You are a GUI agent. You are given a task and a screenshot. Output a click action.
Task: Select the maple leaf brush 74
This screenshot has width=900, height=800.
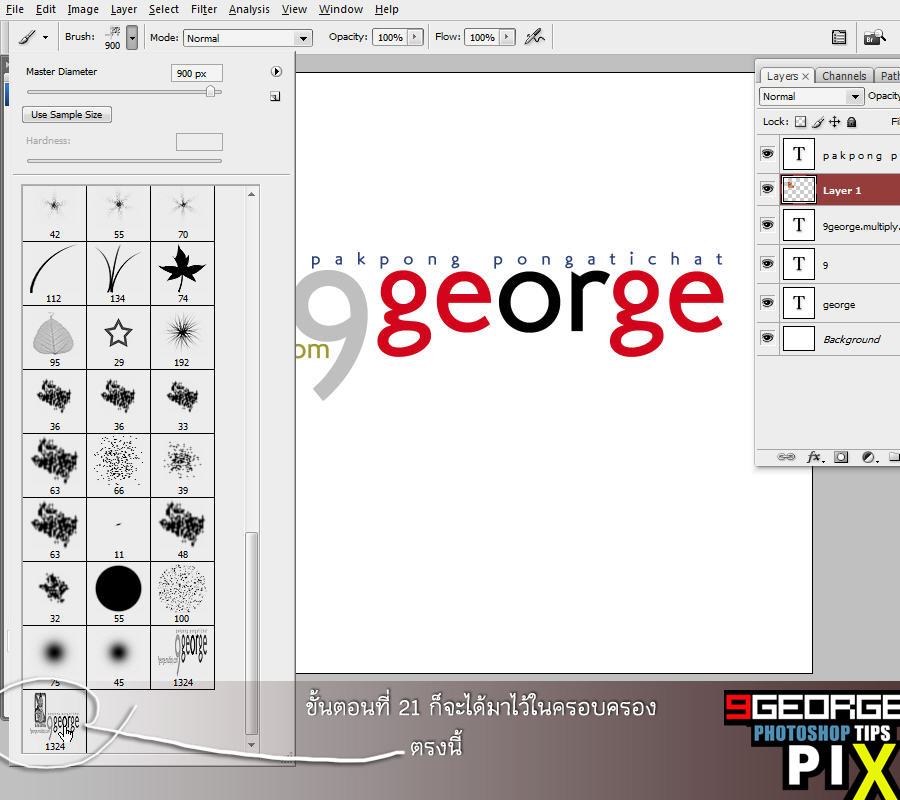(x=183, y=273)
